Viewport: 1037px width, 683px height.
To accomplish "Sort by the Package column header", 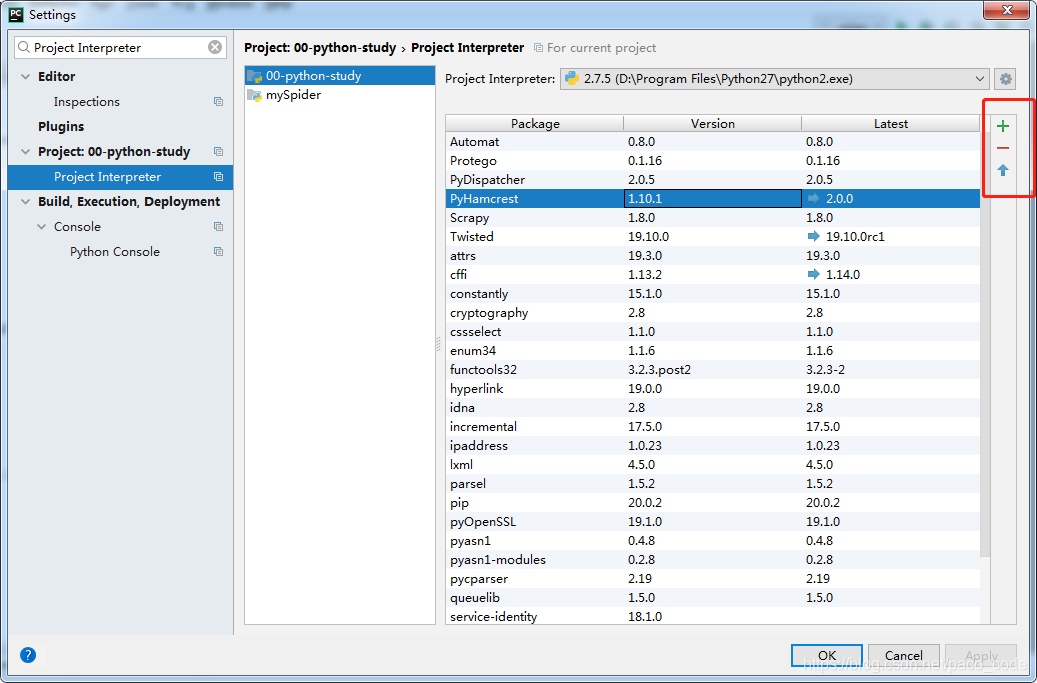I will coord(534,124).
